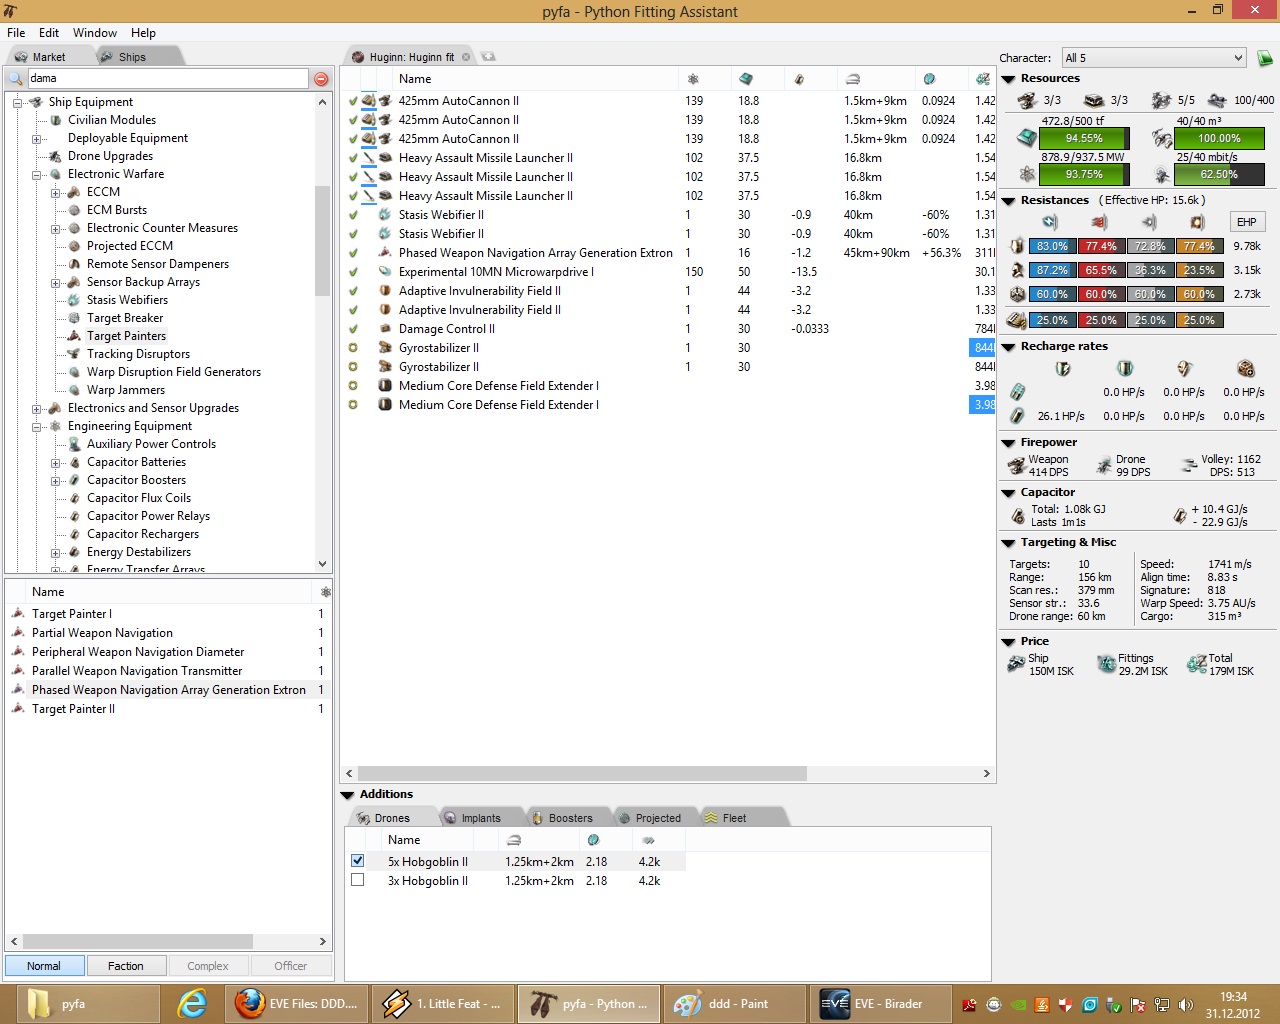The image size is (1280, 1024).
Task: Click the range column header icon in fitting table
Action: pyautogui.click(x=853, y=79)
